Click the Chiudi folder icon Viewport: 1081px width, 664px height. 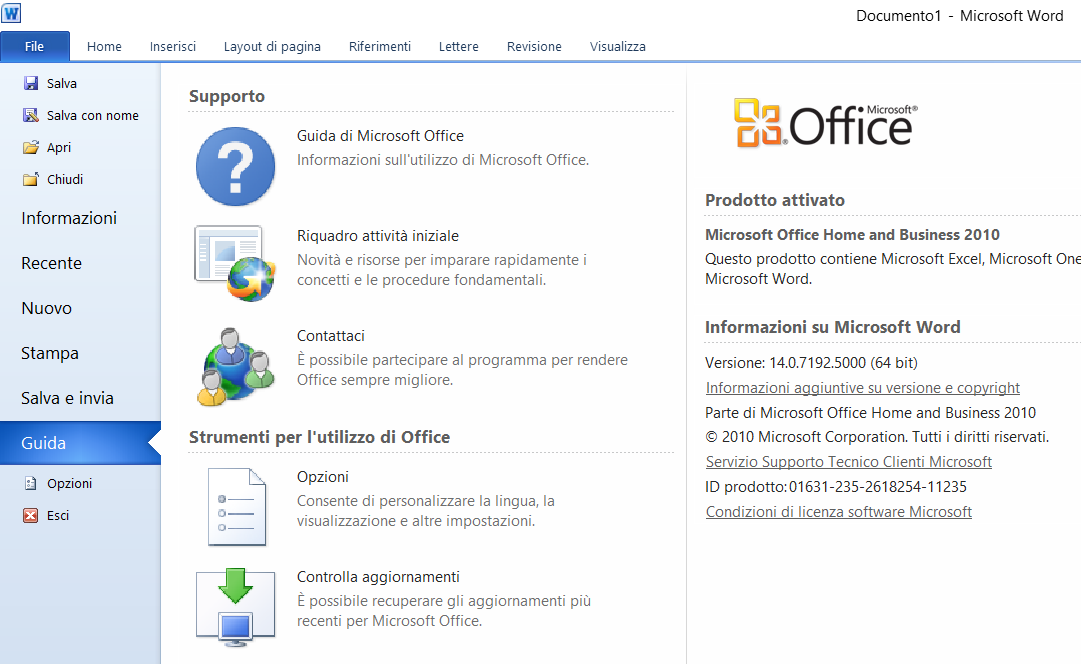pyautogui.click(x=31, y=179)
